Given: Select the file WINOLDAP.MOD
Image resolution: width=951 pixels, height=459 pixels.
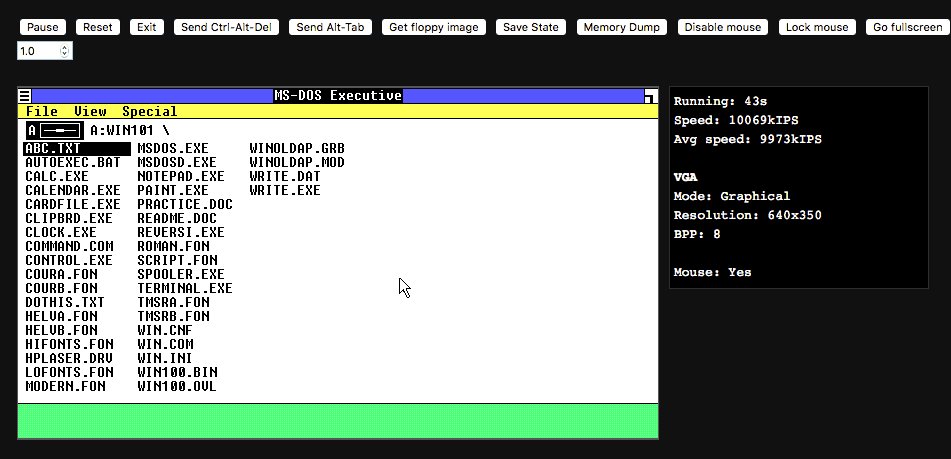Looking at the screenshot, I should 297,162.
